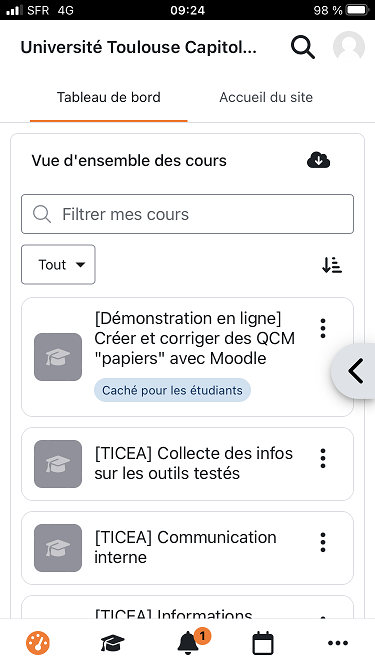Open the More three-dots bottom menu
The image size is (375, 667).
click(x=338, y=643)
